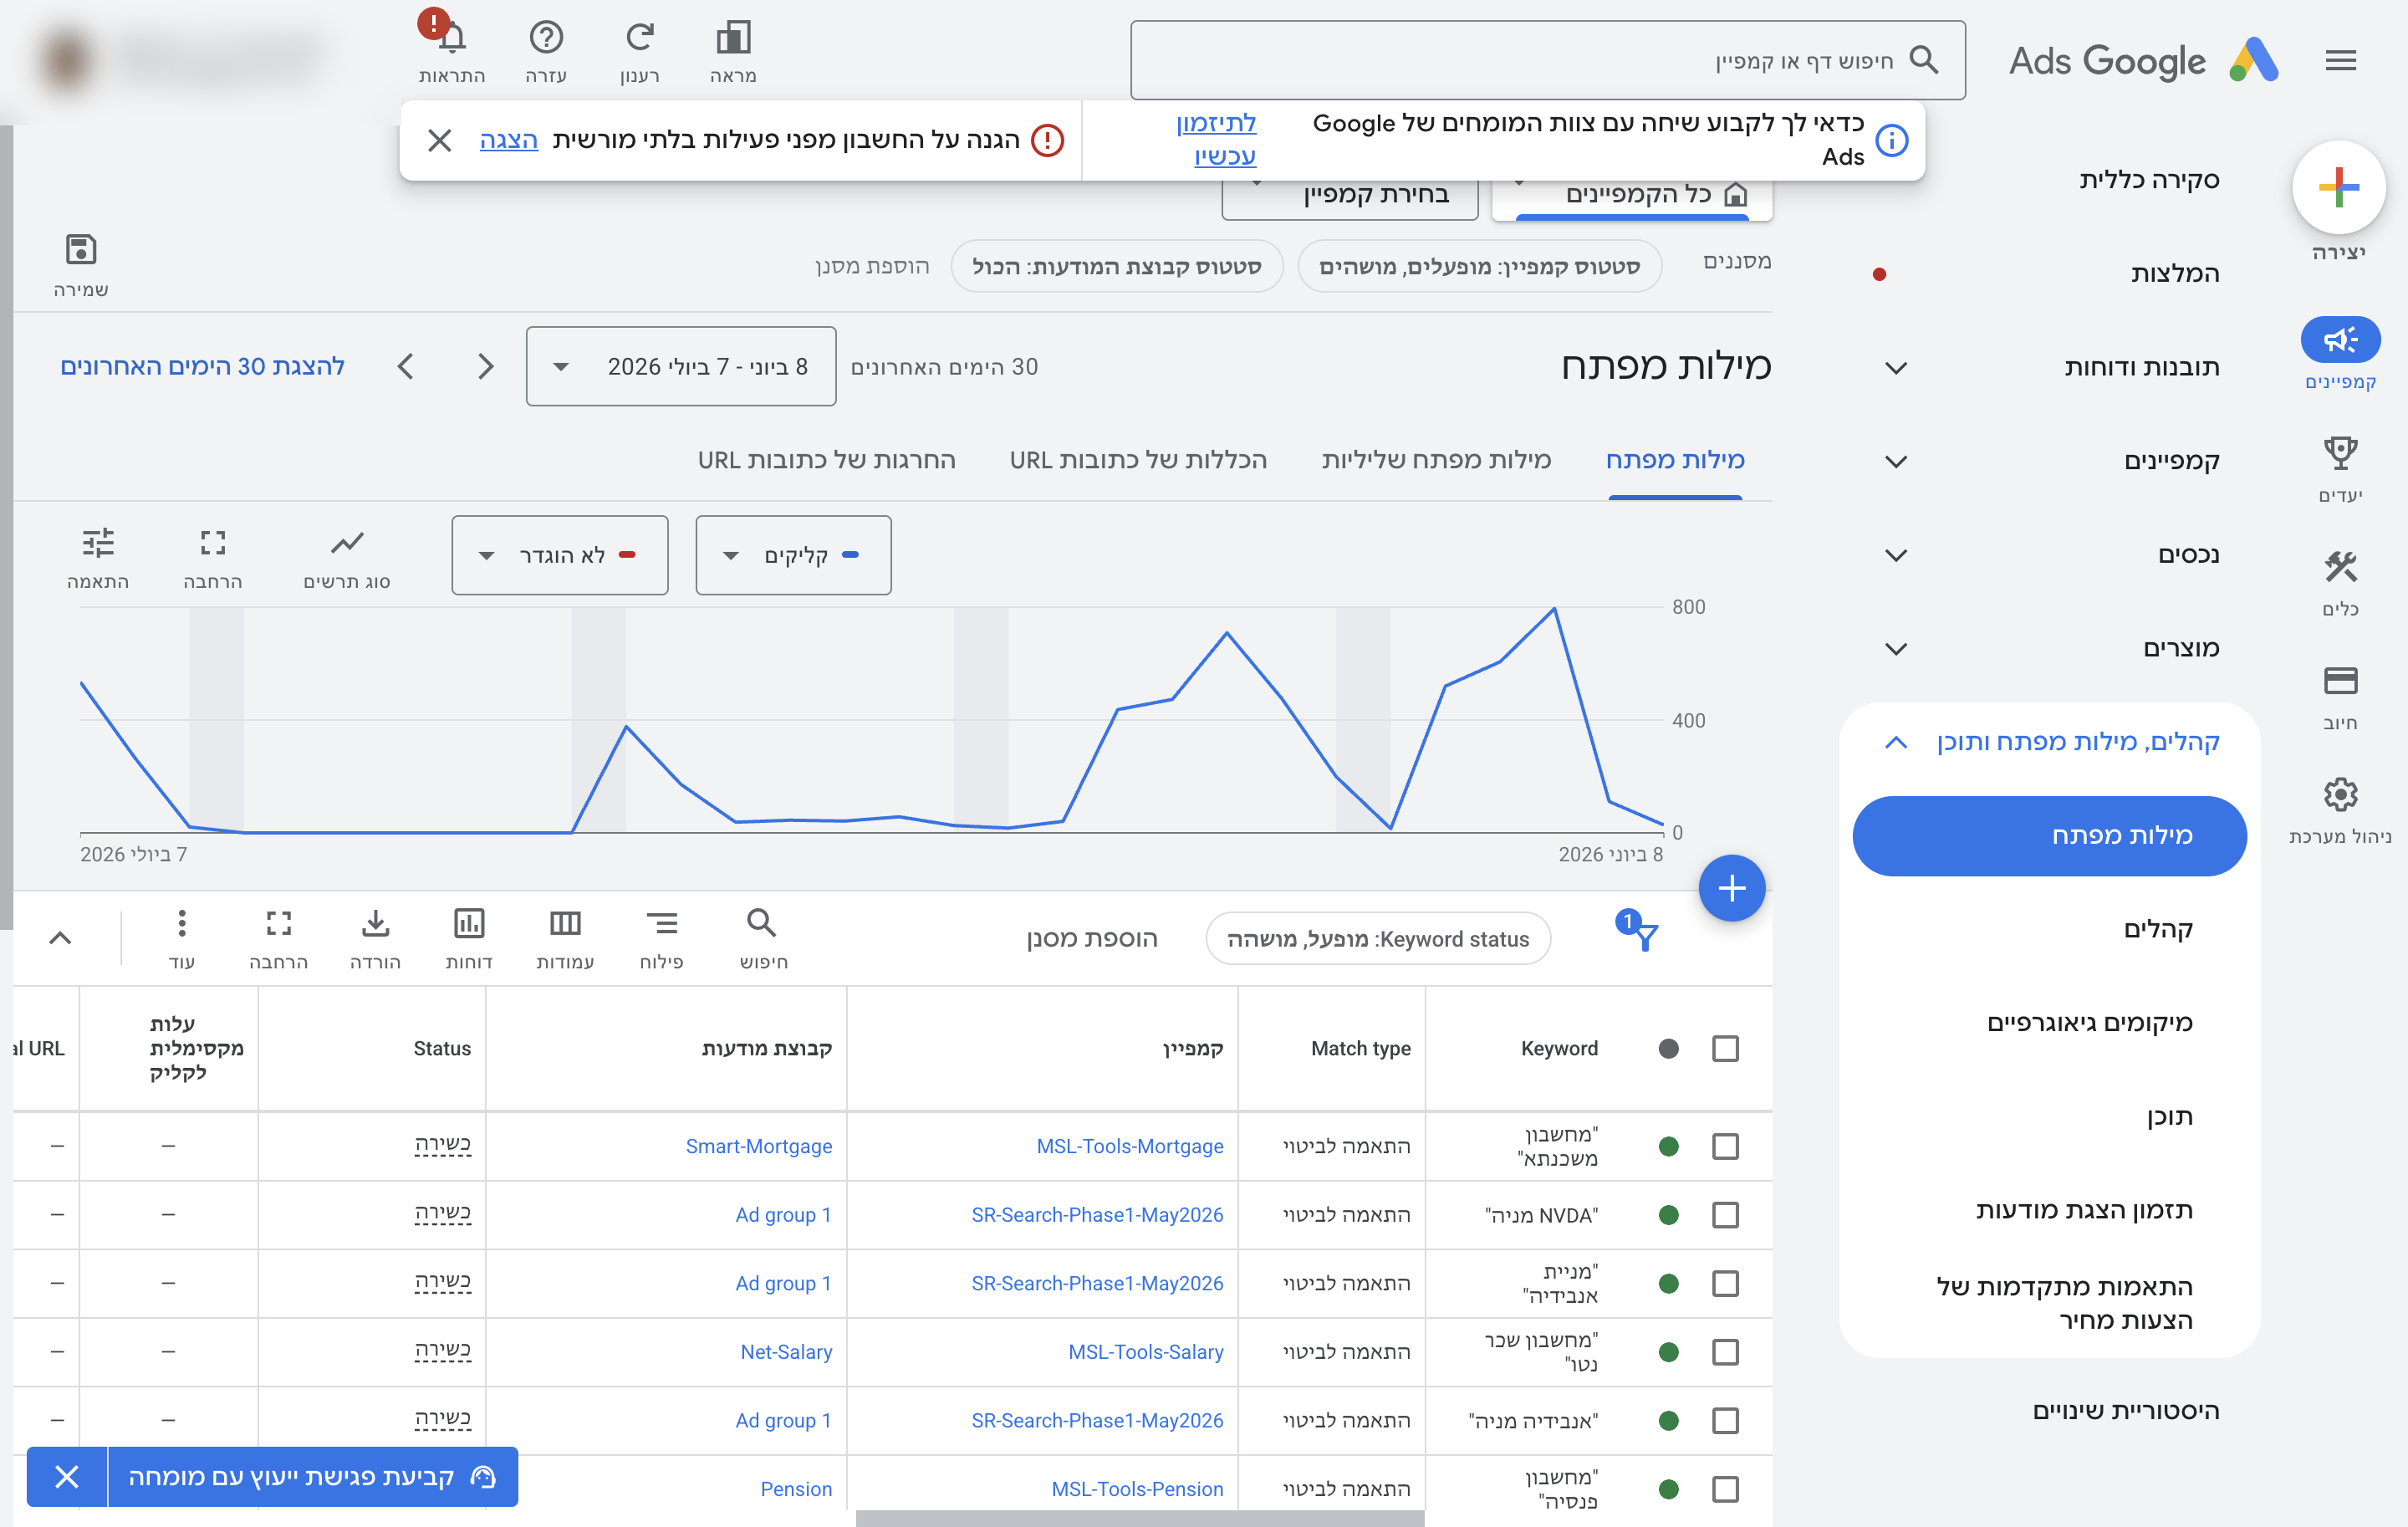2408x1527 pixels.
Task: Open Tools wrench sidebar icon
Action: (x=2340, y=567)
